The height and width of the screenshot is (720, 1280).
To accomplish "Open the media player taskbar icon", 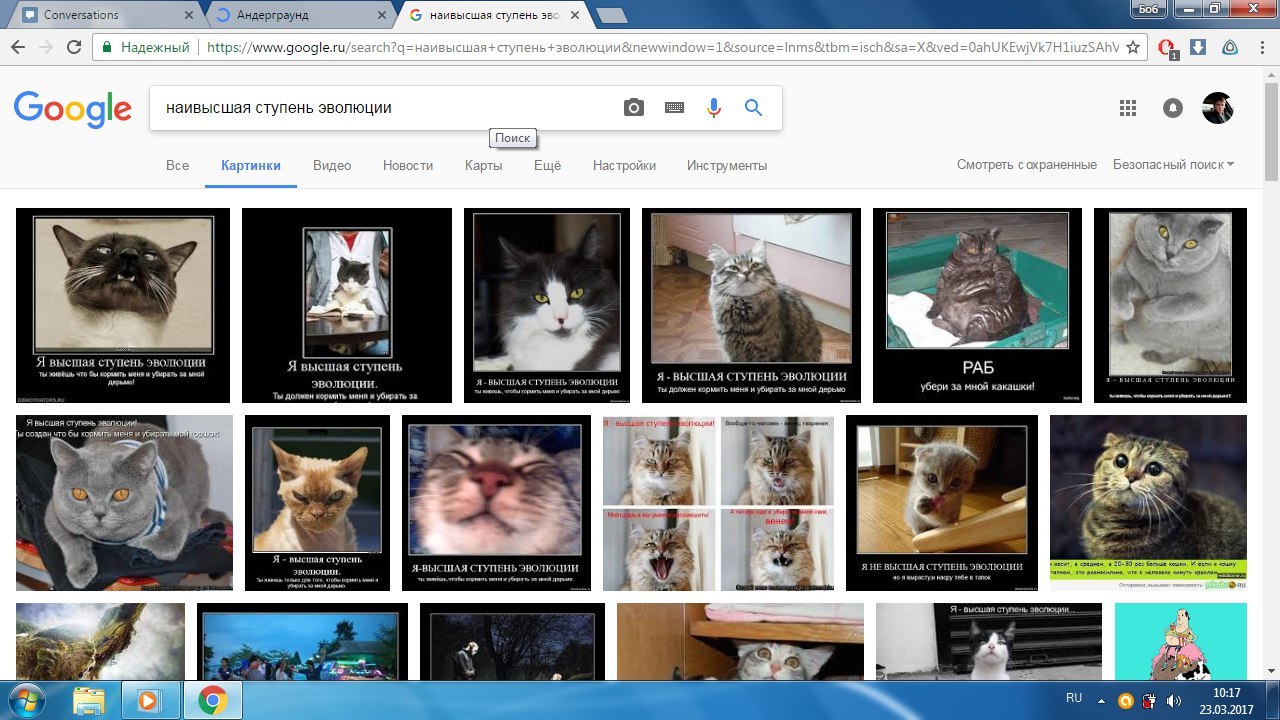I will 149,699.
